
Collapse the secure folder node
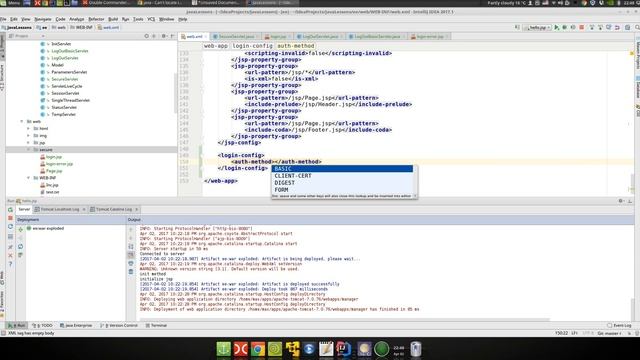[29, 149]
